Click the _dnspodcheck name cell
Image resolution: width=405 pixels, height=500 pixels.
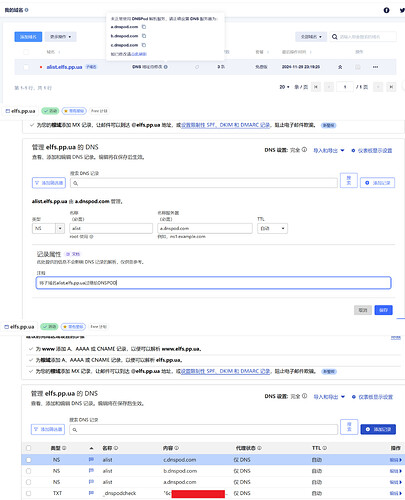[x=119, y=493]
